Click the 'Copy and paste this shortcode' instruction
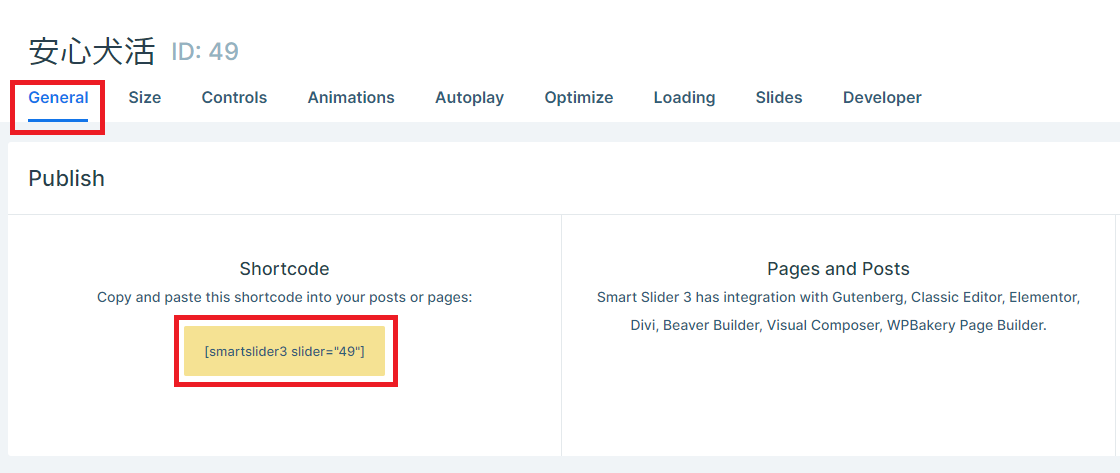Image resolution: width=1120 pixels, height=473 pixels. pos(284,297)
